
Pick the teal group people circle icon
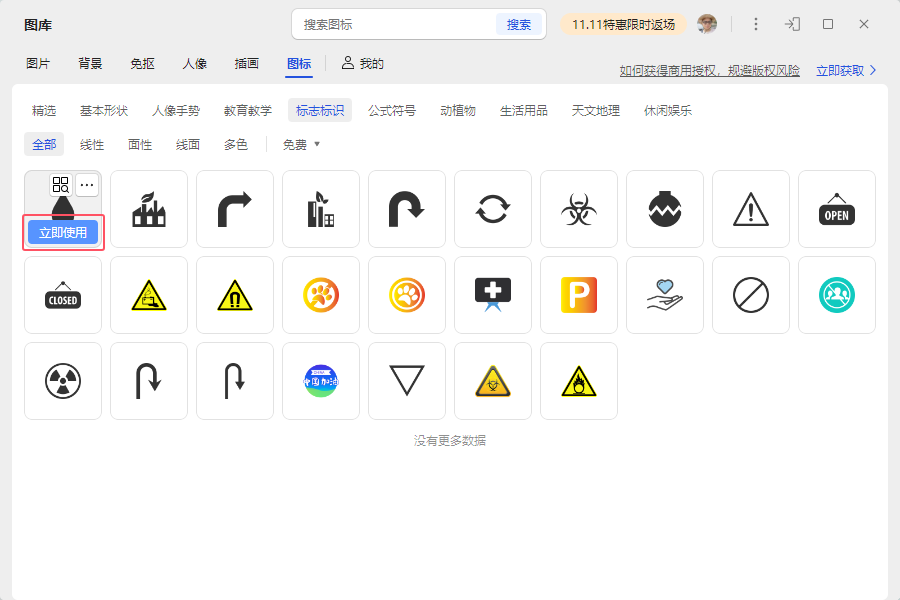coord(837,295)
